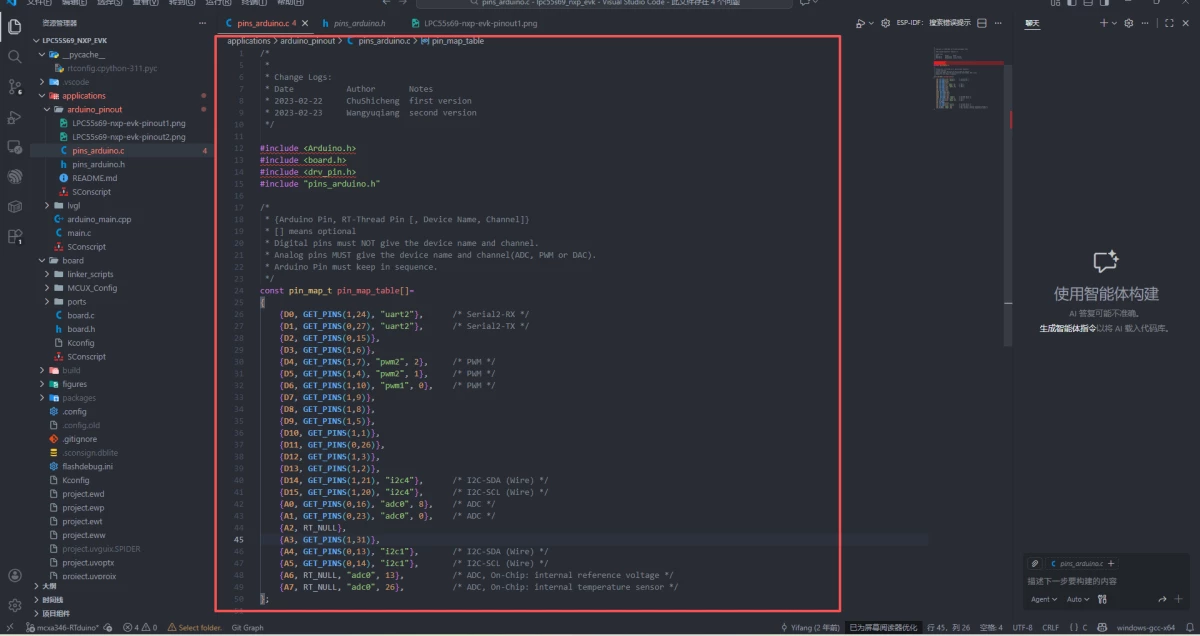1200x636 pixels.
Task: Open the Source Control view
Action: click(x=14, y=87)
